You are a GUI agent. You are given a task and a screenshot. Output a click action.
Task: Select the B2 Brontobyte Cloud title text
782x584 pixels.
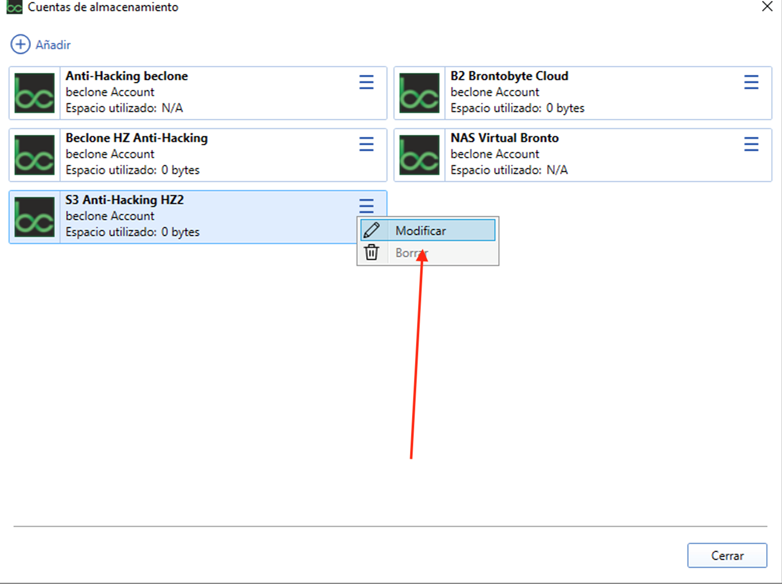tap(509, 76)
